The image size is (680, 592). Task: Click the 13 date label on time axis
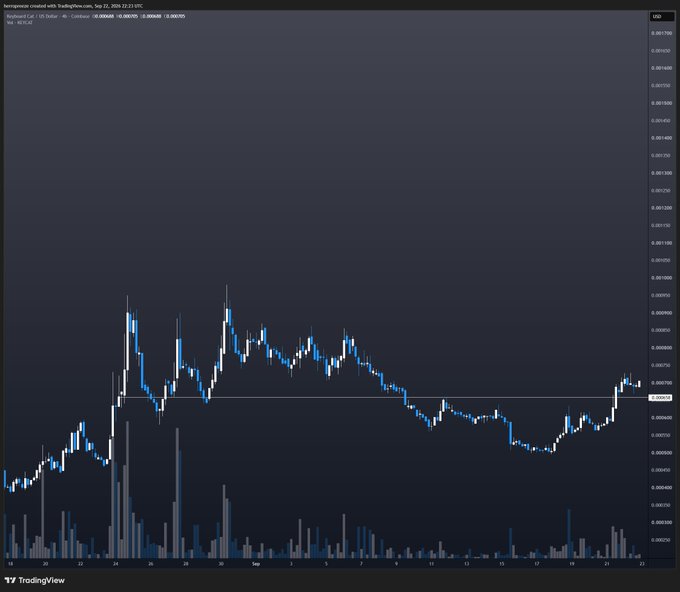pyautogui.click(x=466, y=564)
